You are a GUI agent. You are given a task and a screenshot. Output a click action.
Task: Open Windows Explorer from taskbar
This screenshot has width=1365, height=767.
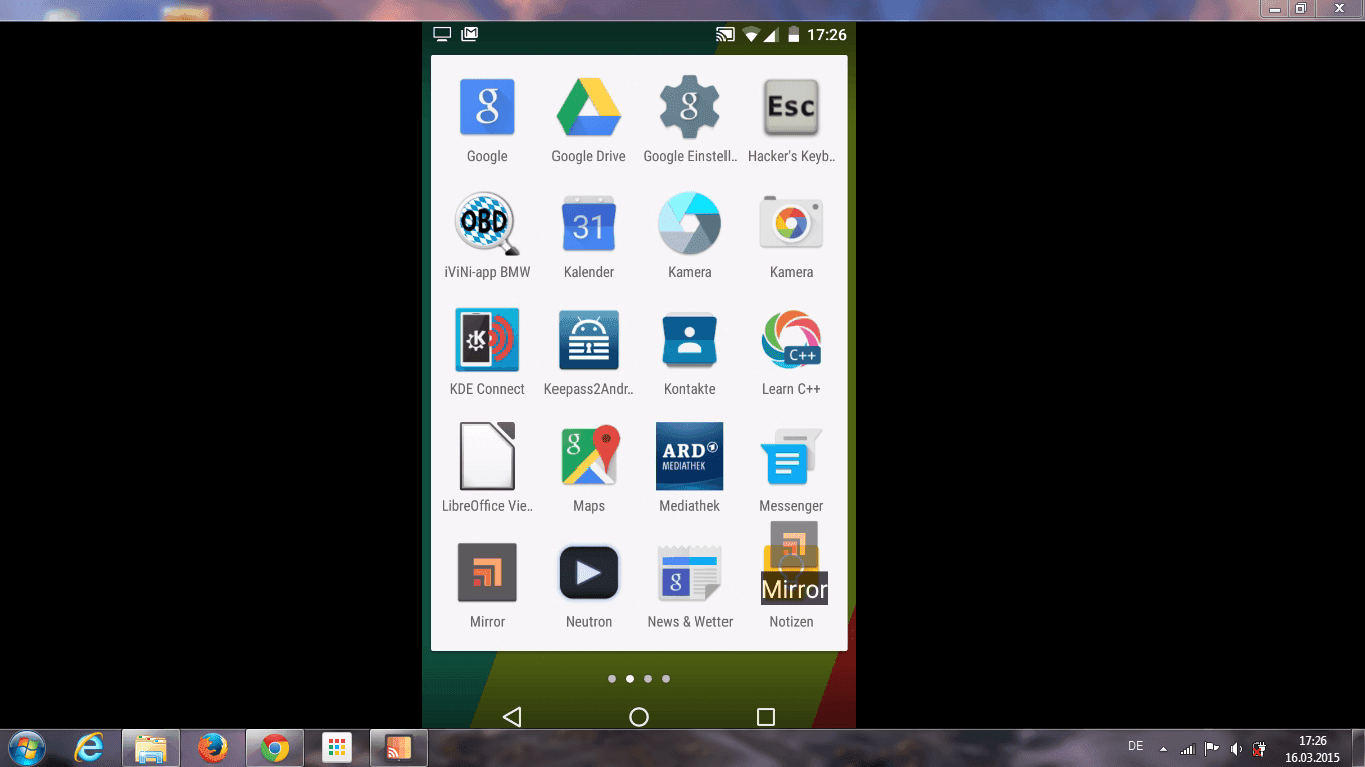pos(151,747)
